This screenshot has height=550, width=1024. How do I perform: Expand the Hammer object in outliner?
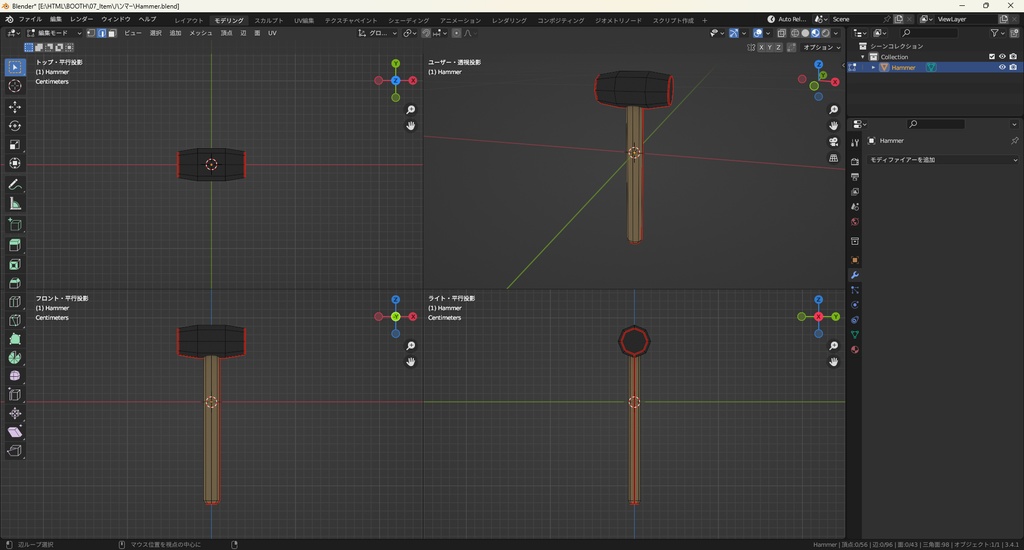874,68
